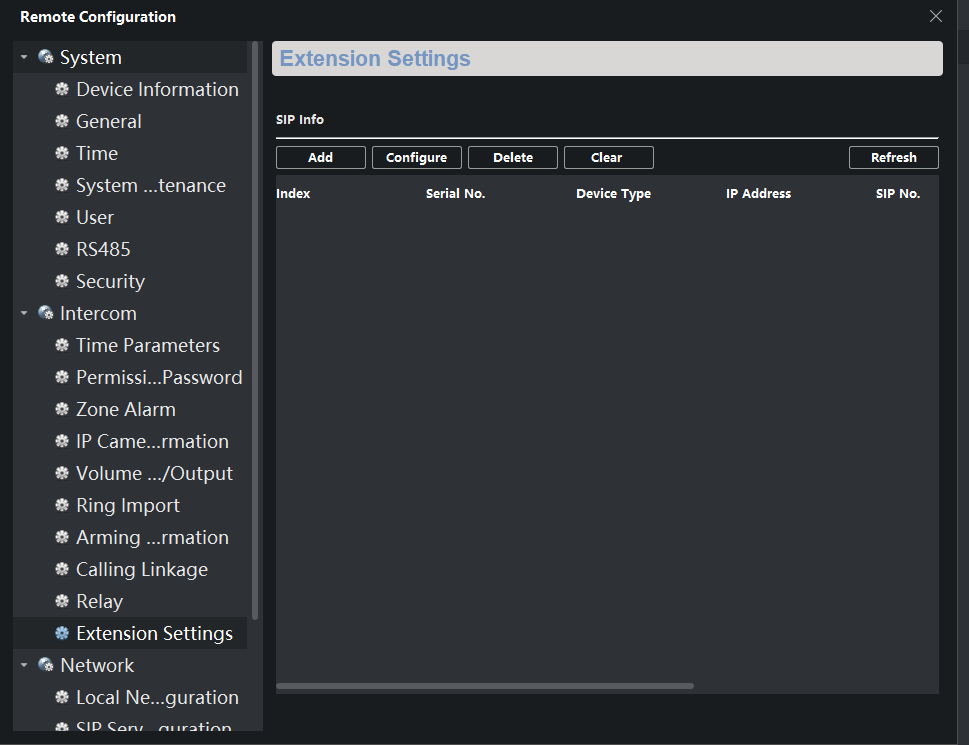Click the Network category globe-gear icon
969x745 pixels.
46,666
